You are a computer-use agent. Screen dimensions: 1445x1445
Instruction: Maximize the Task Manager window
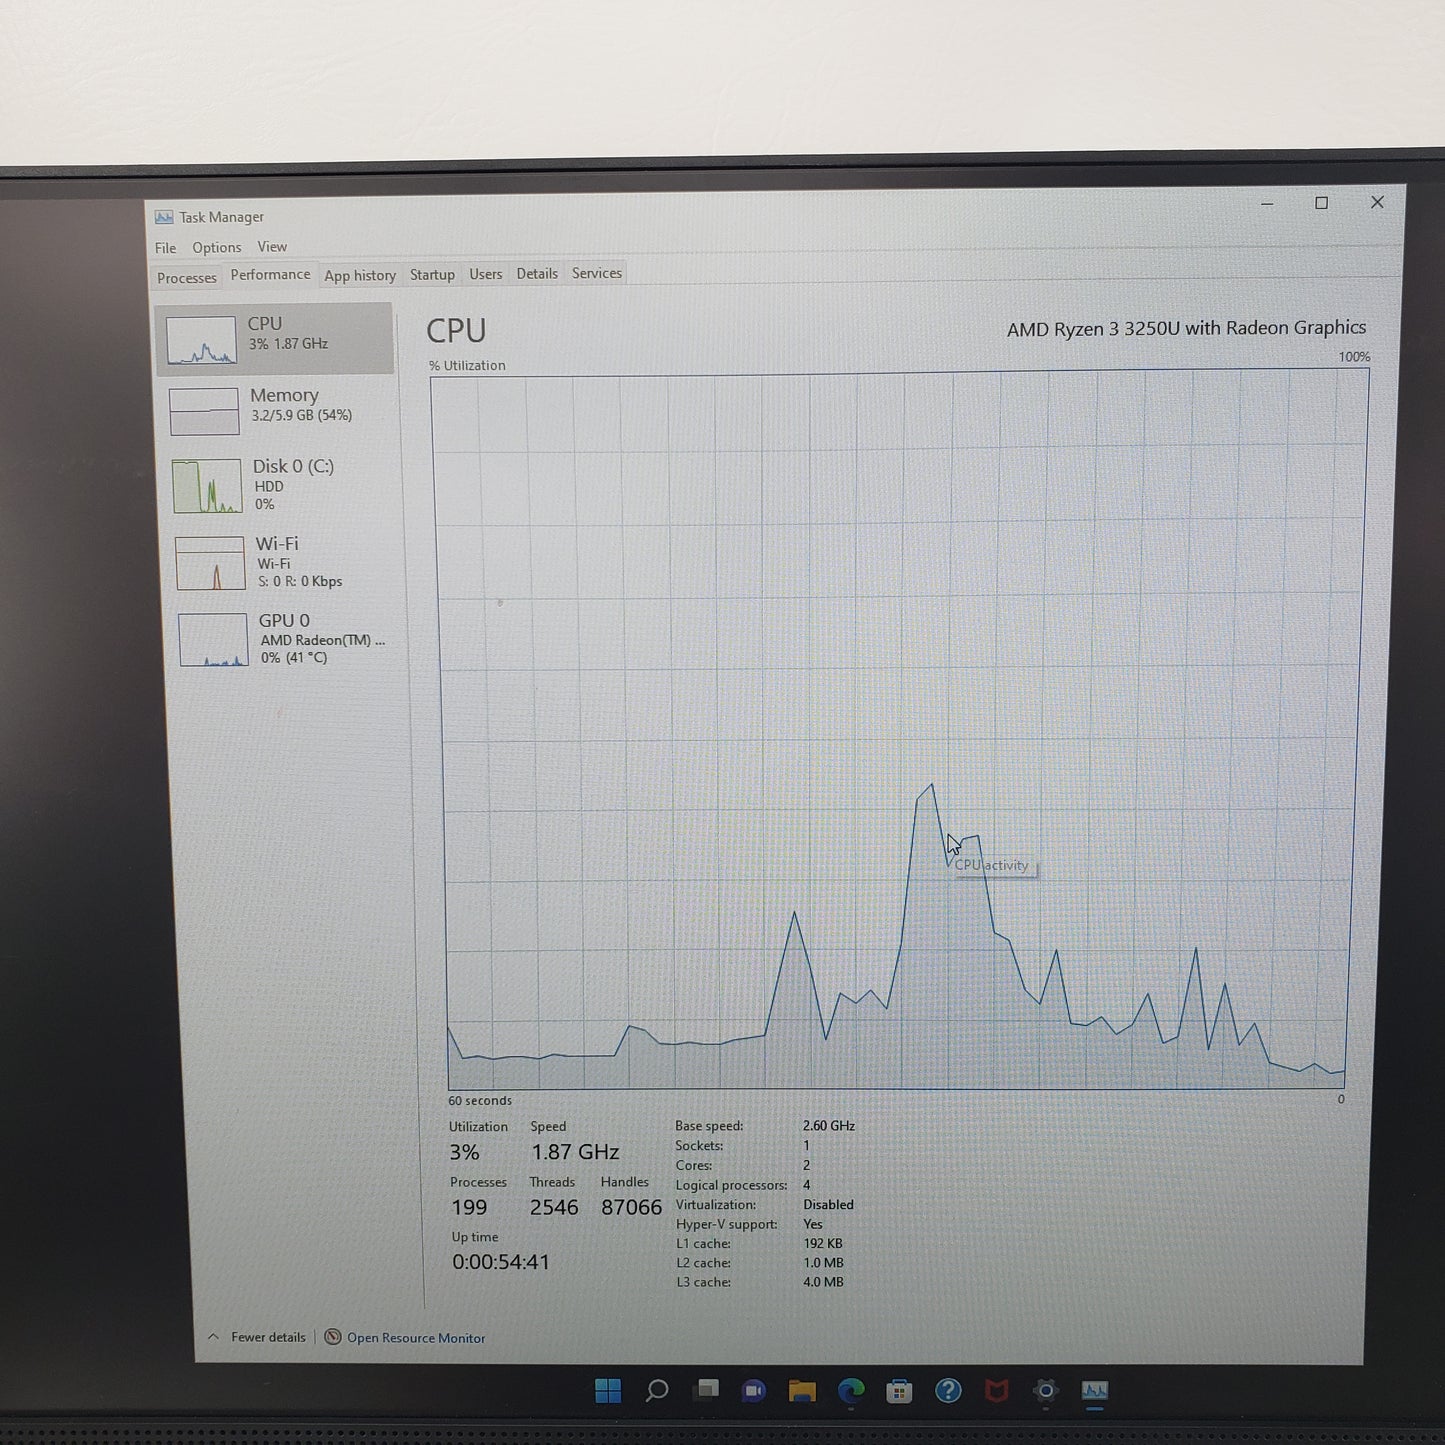click(1321, 203)
